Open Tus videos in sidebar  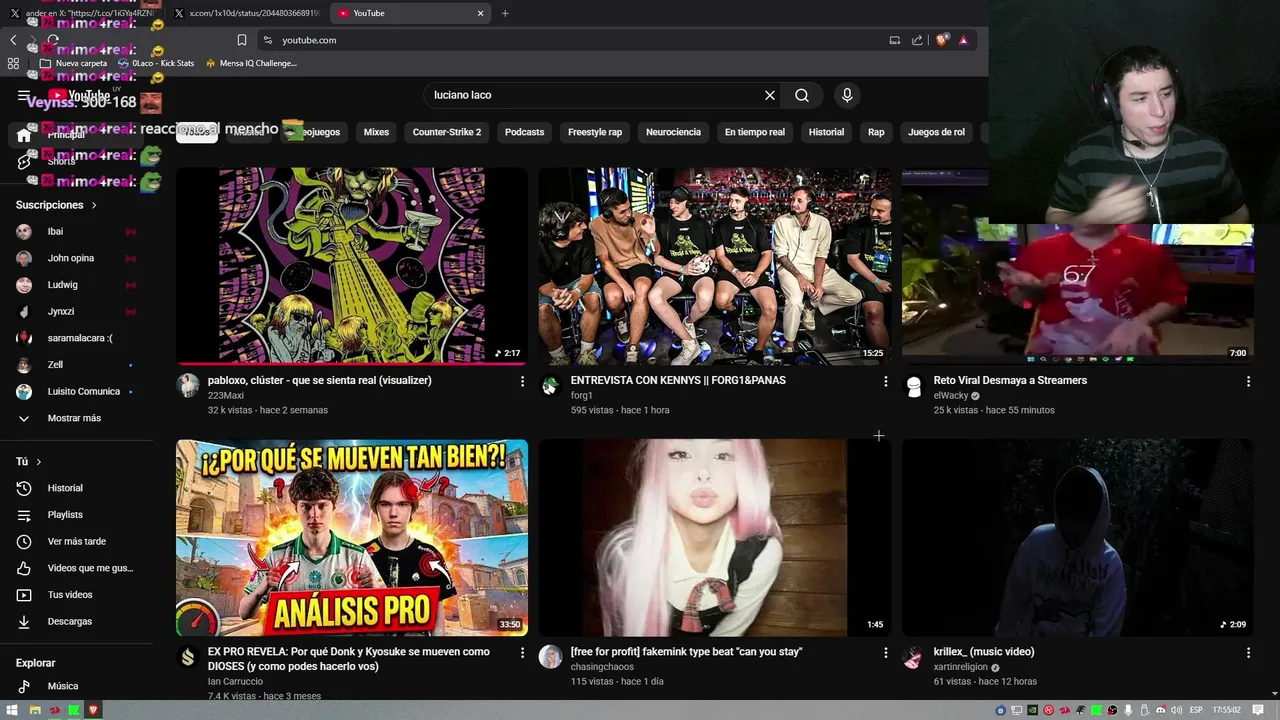(70, 595)
